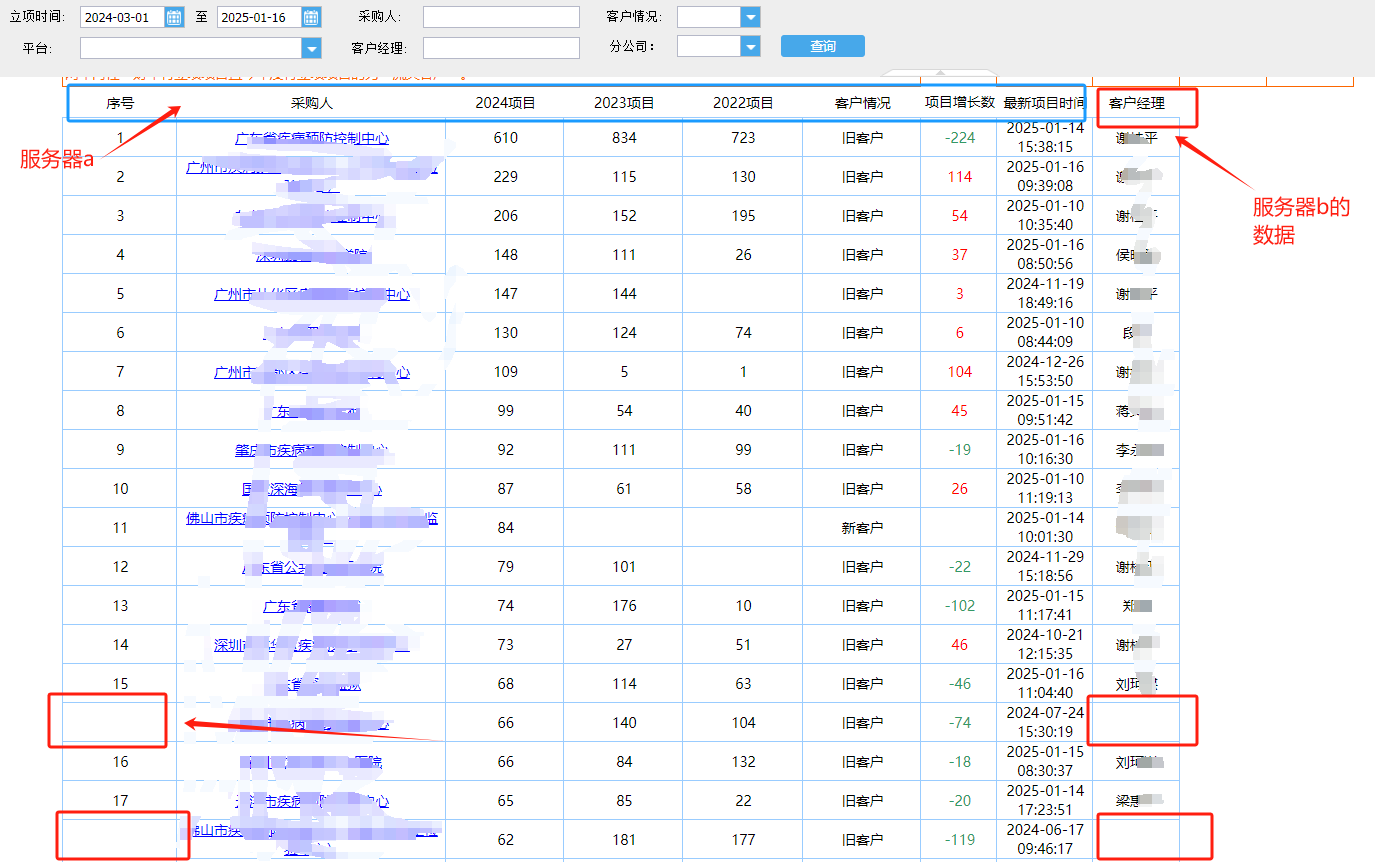Collapse the filter panel using the small arrow tab

[937, 72]
